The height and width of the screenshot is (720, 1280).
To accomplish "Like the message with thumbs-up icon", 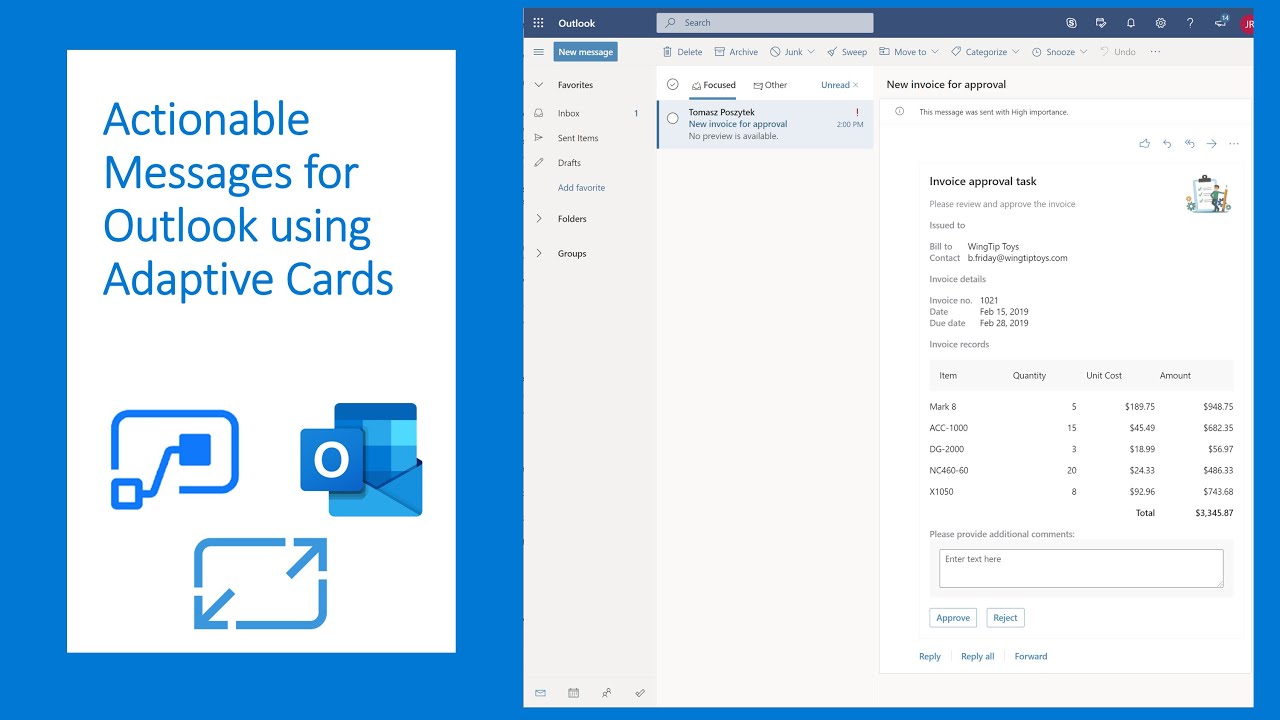I will [1145, 144].
